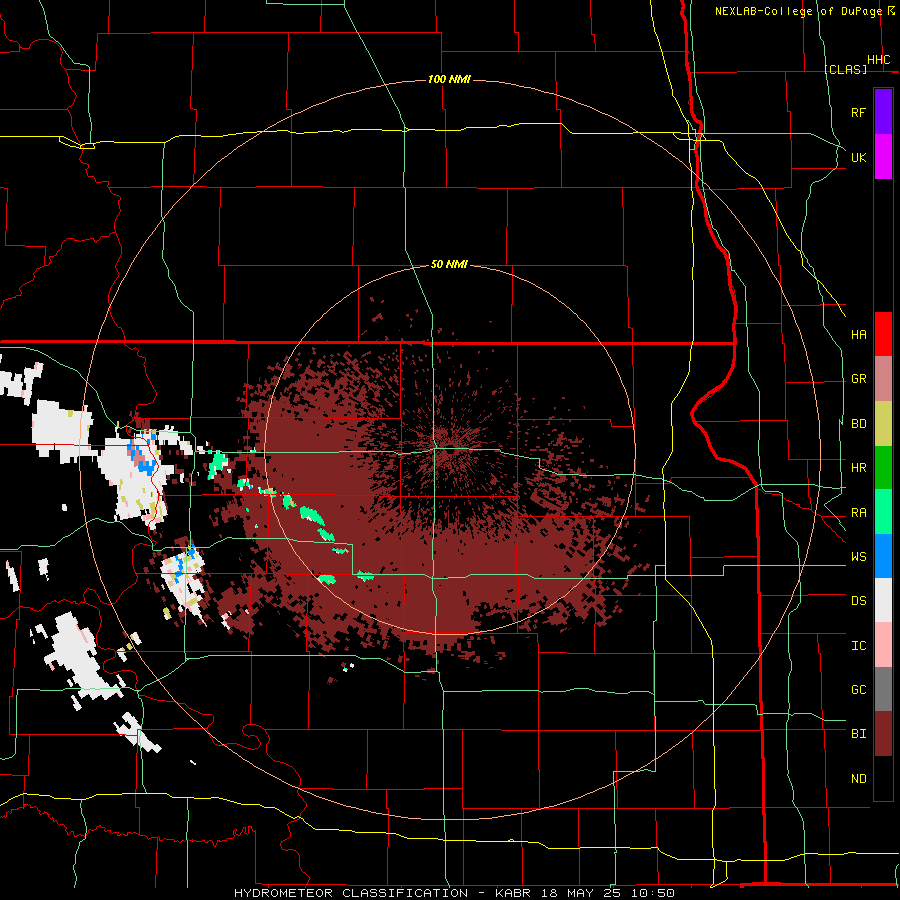Image resolution: width=900 pixels, height=900 pixels.
Task: Click the RA legend label
Action: [x=858, y=513]
